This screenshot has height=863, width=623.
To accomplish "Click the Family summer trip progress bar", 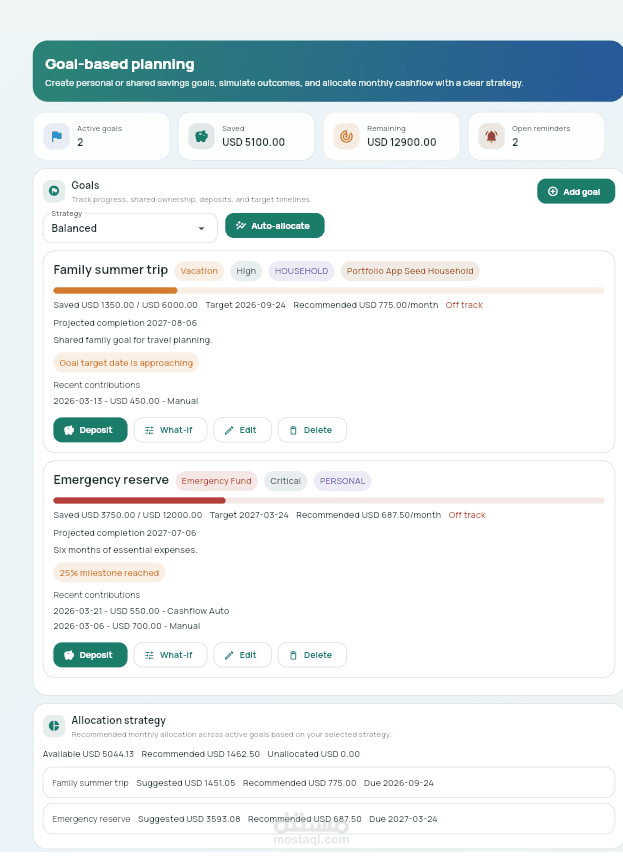I will [328, 290].
